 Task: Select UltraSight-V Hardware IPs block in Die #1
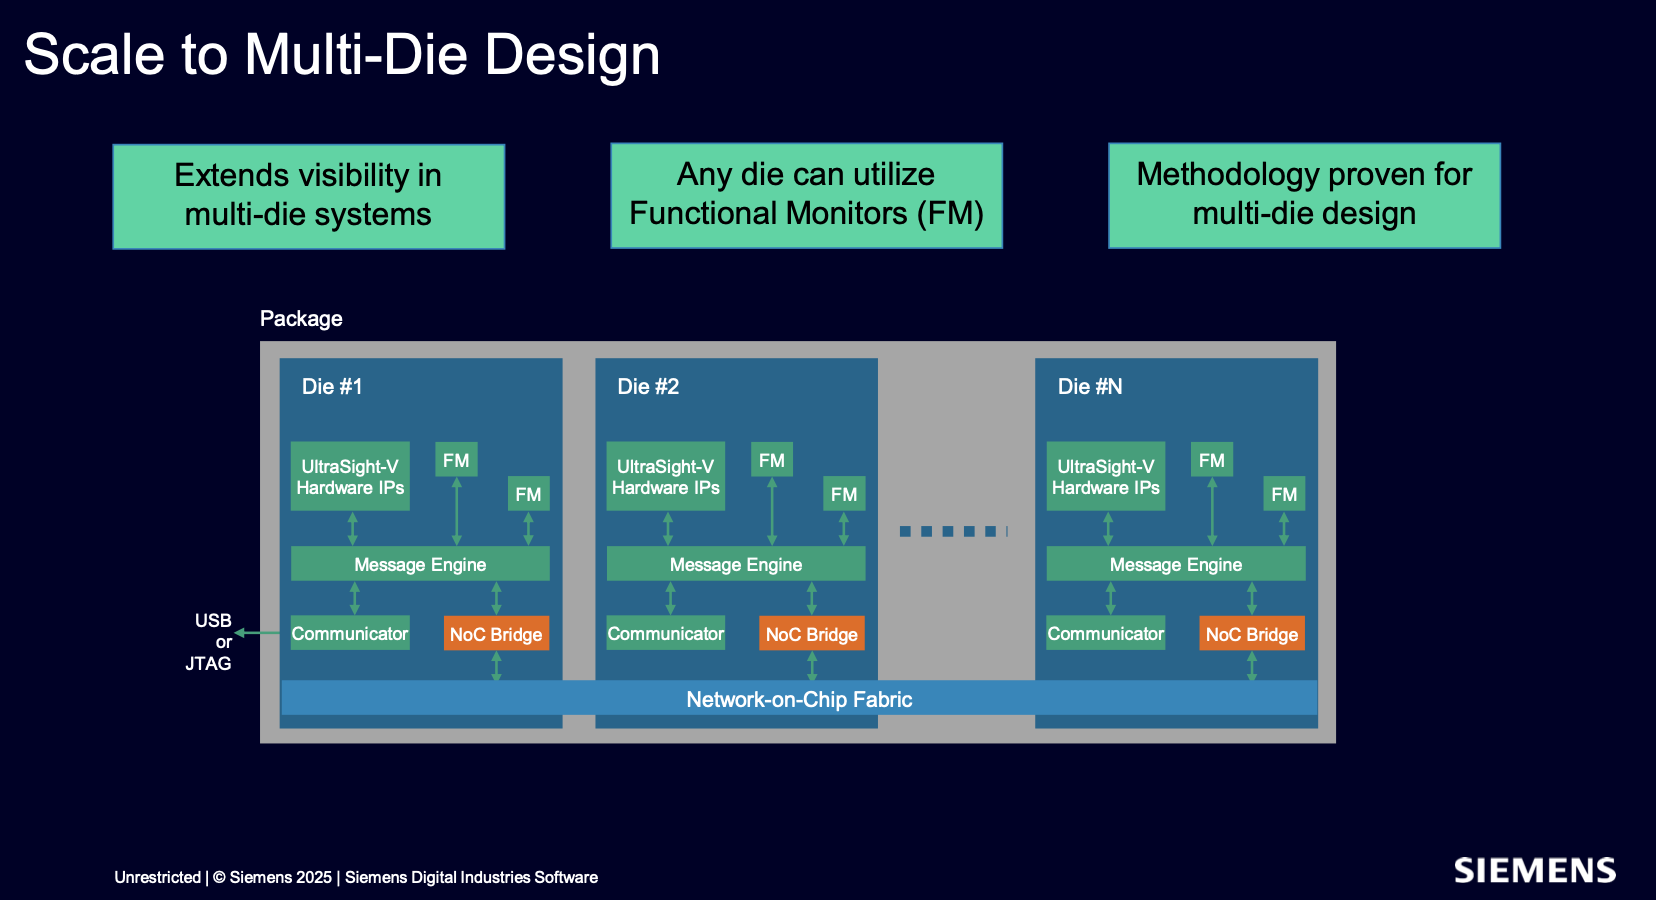350,476
